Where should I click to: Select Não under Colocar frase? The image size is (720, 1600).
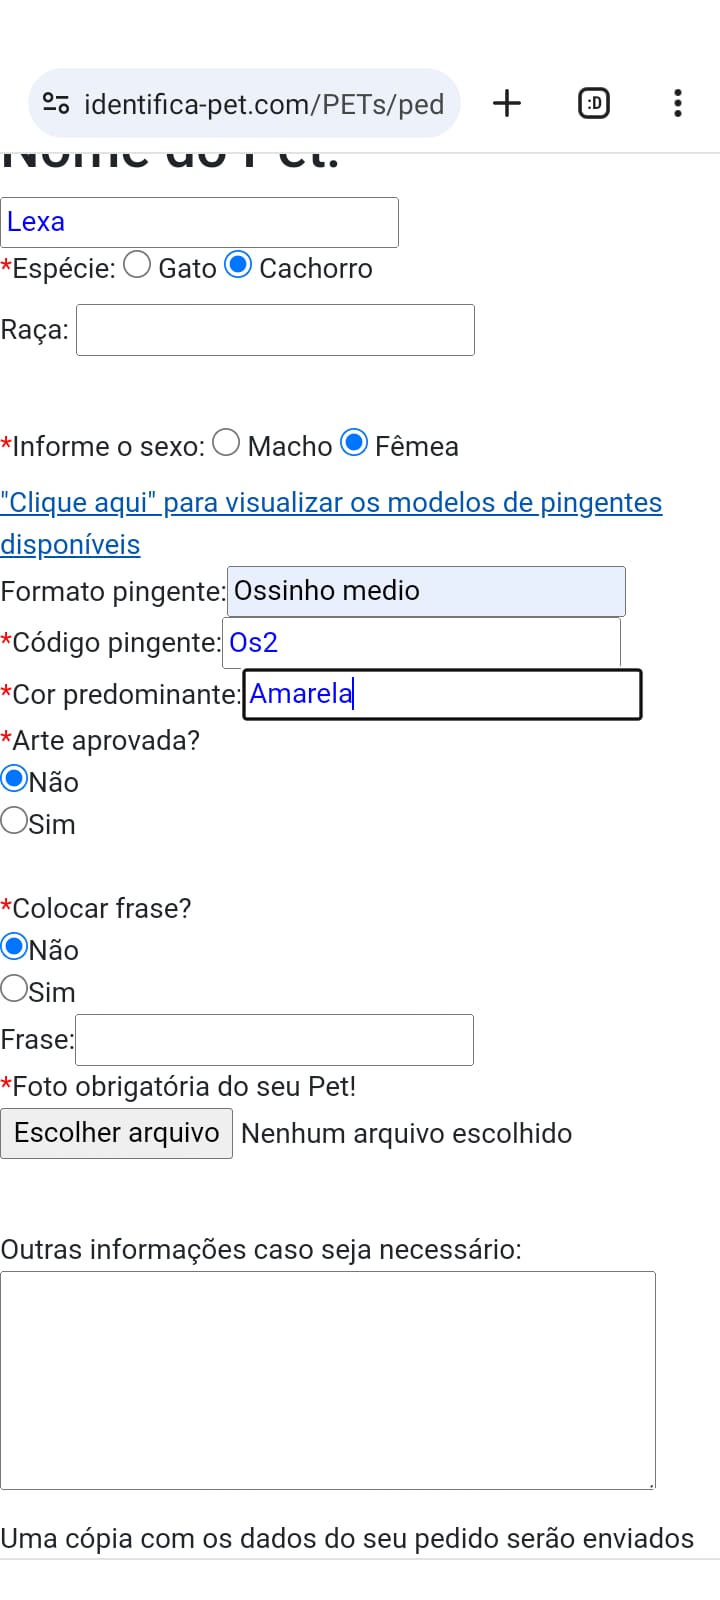pyautogui.click(x=14, y=946)
